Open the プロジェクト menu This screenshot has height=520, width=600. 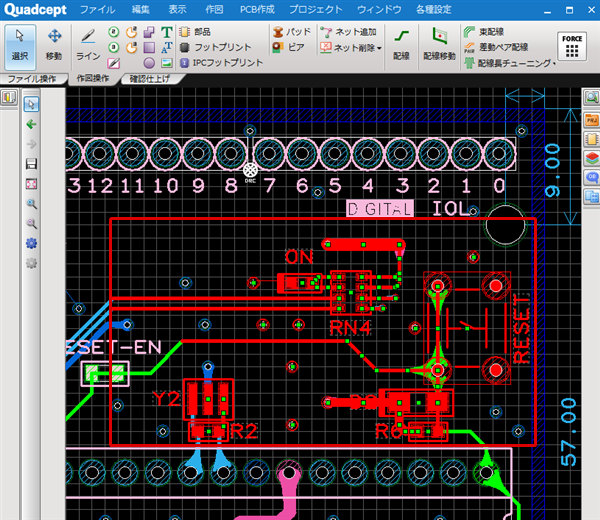click(316, 10)
